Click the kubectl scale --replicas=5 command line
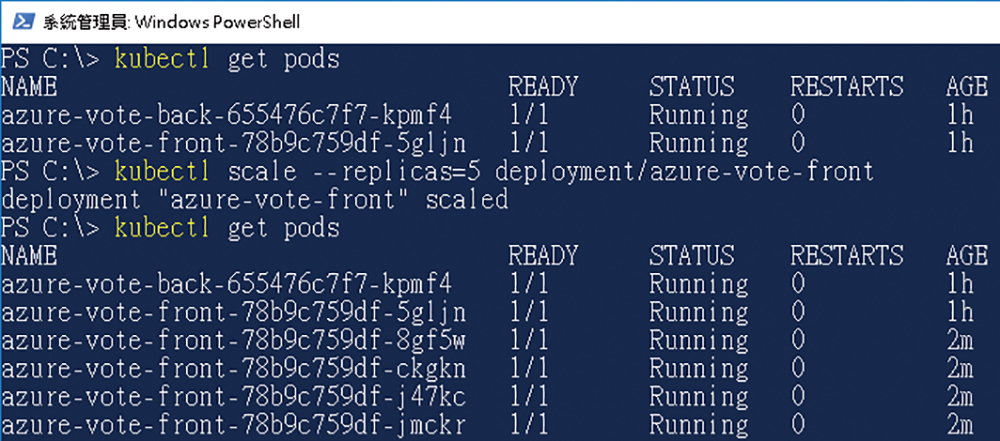Image resolution: width=1000 pixels, height=441 pixels. pos(494,172)
